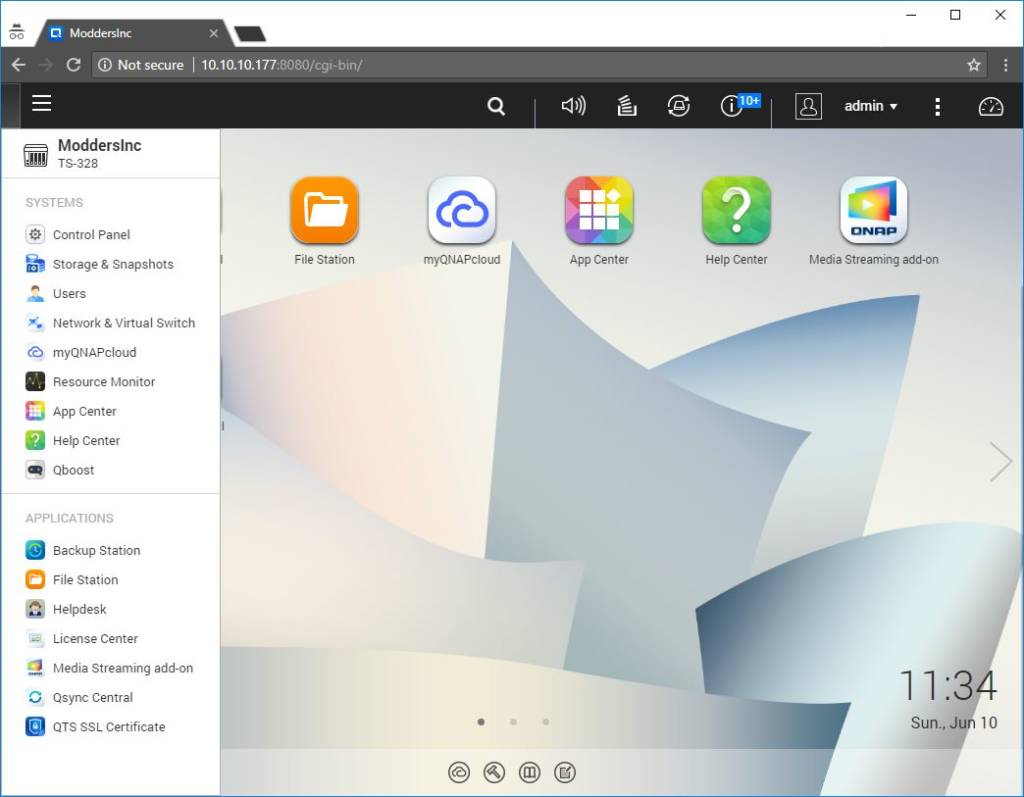Open Helpdesk application
Image resolution: width=1024 pixels, height=797 pixels.
pos(65,609)
